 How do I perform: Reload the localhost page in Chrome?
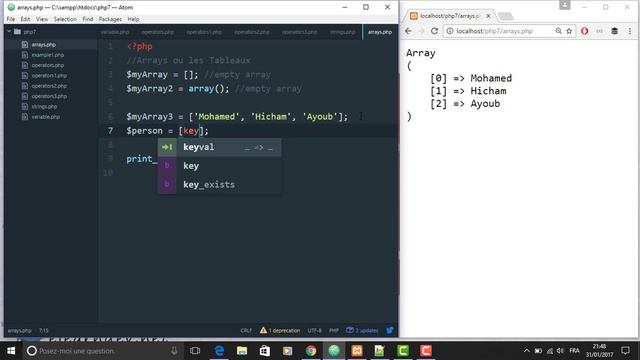click(x=434, y=31)
